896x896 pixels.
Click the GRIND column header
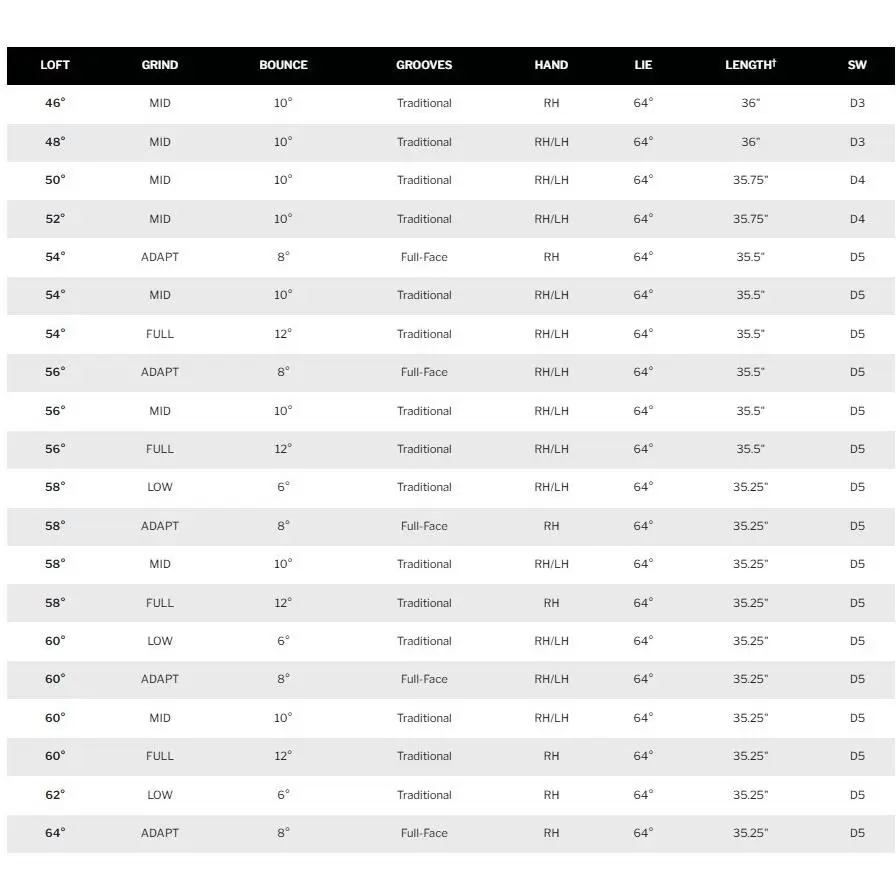160,65
